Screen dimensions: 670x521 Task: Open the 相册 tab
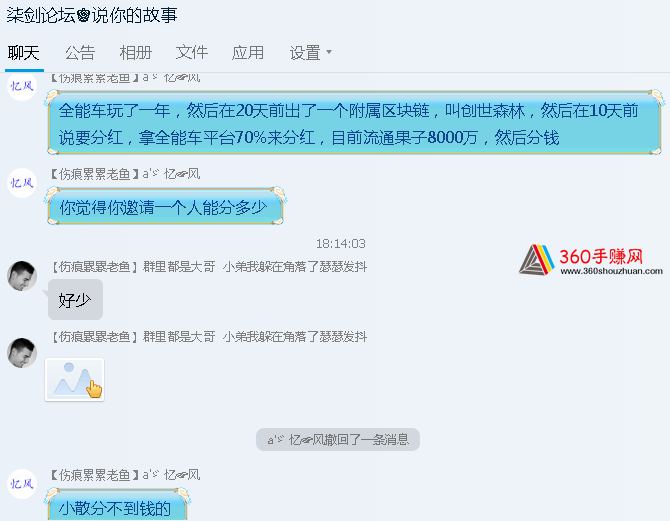[135, 53]
